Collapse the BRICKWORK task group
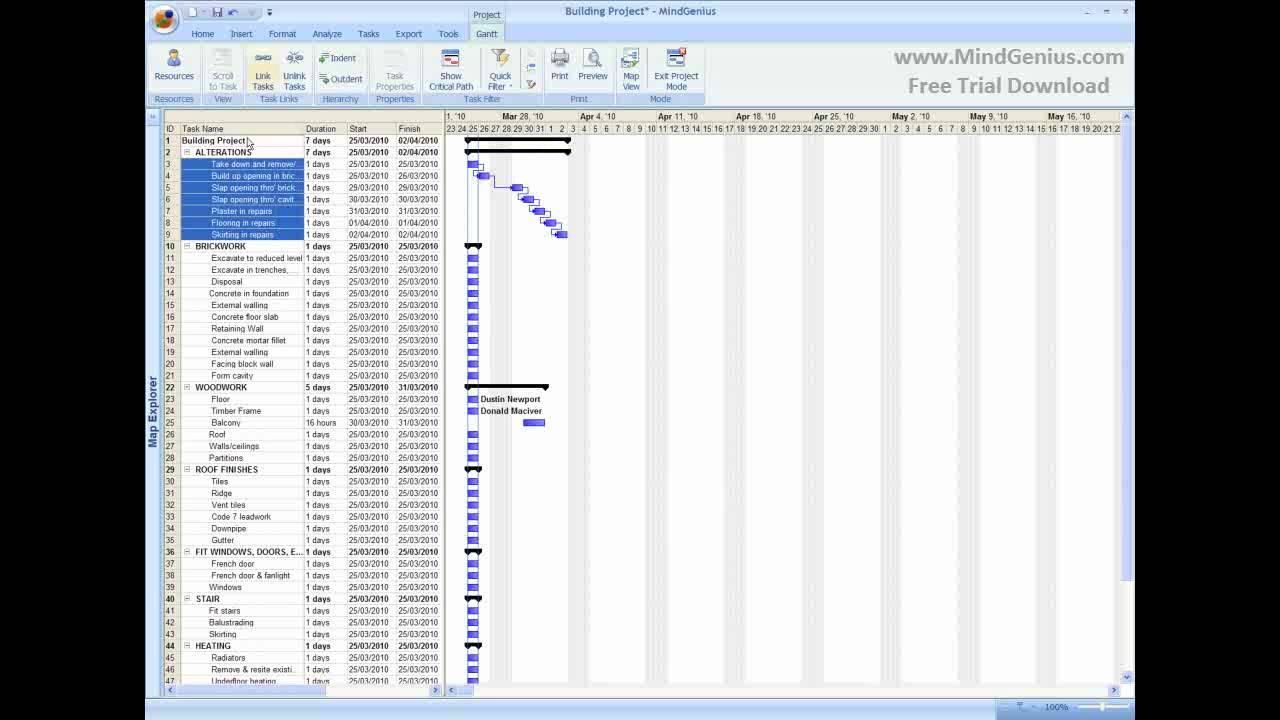The width and height of the screenshot is (1280, 720). [187, 246]
